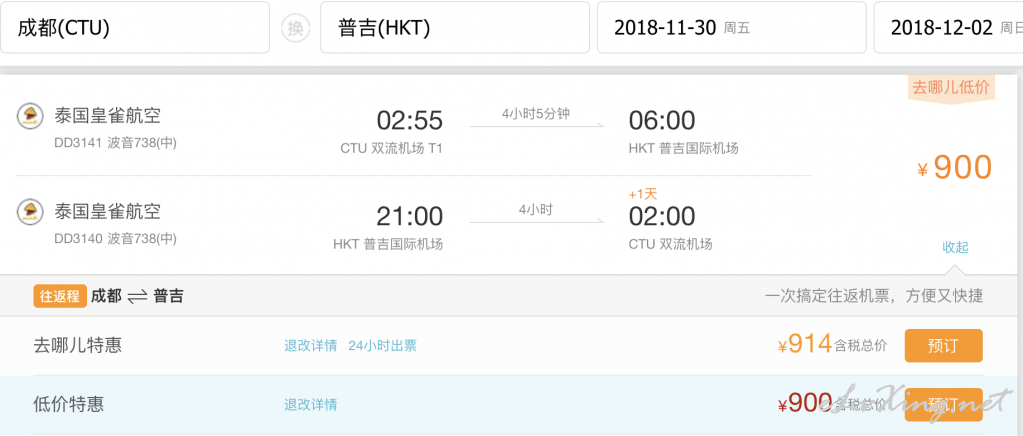The width and height of the screenshot is (1023, 436).
Task: Open 退改详情 for 去哪儿特惠
Action: pyautogui.click(x=311, y=346)
